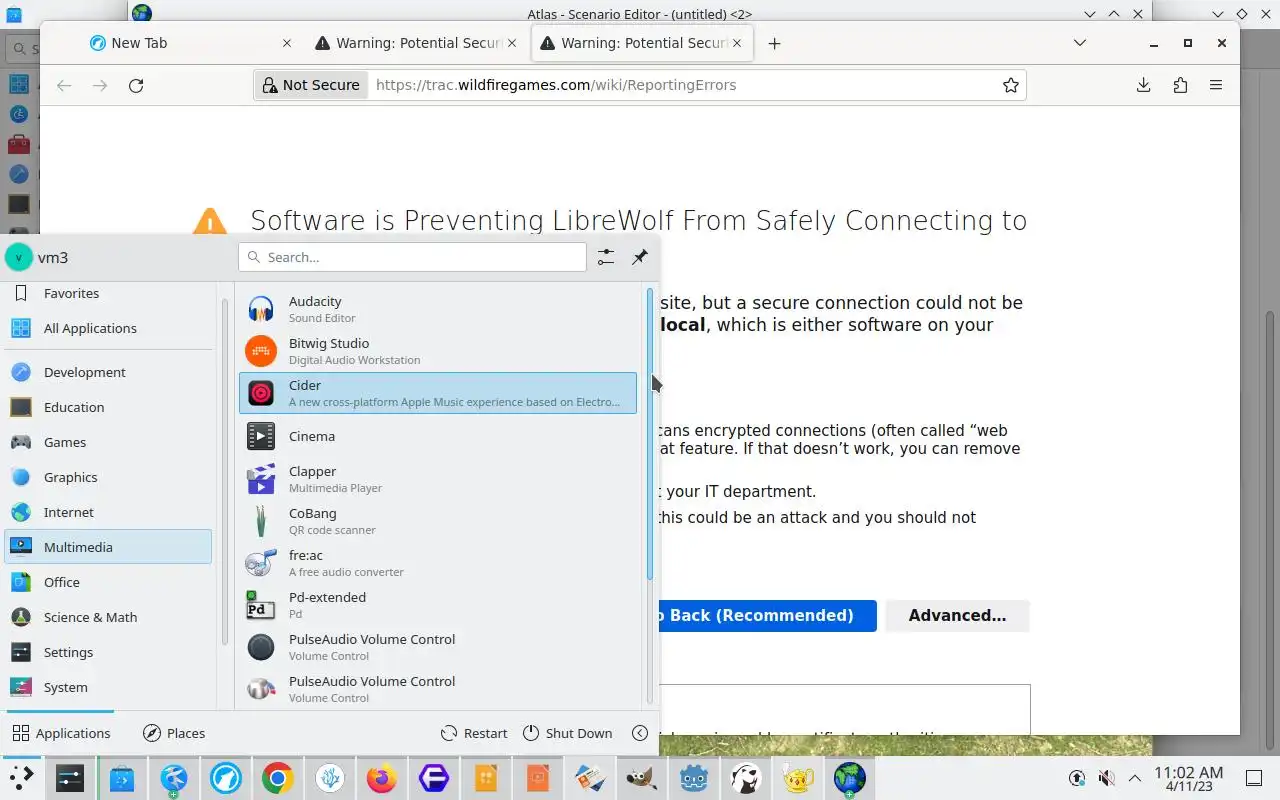
Task: Reload the current LibreWolf page
Action: coord(136,85)
